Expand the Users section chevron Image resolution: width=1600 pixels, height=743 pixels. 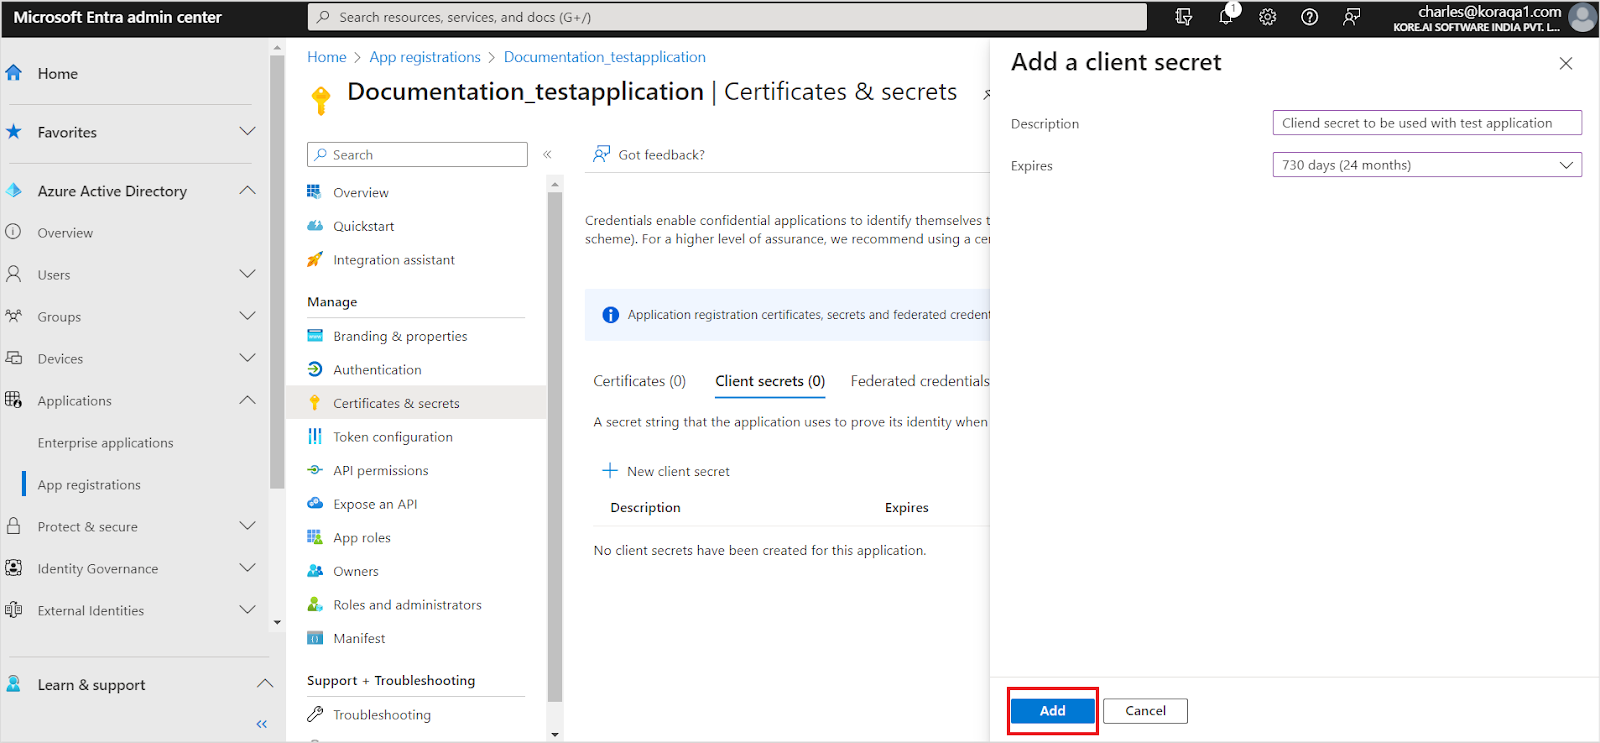247,274
